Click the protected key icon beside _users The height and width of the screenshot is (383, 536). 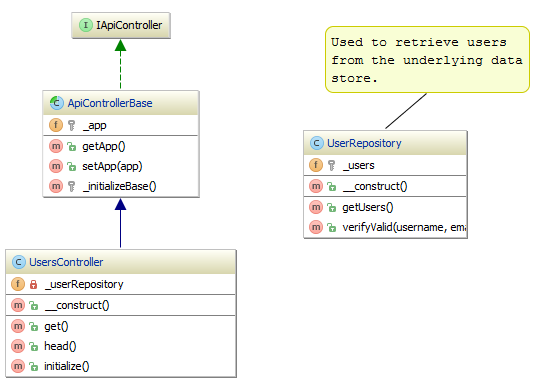(x=332, y=165)
